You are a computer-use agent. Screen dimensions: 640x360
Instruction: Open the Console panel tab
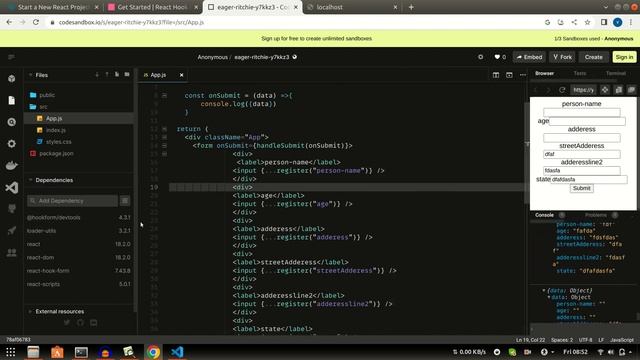pyautogui.click(x=544, y=215)
